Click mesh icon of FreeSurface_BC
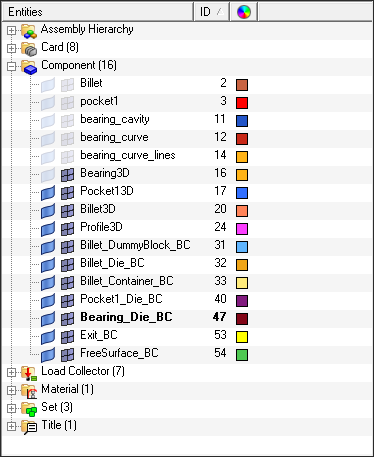This screenshot has height=457, width=374. (67, 355)
